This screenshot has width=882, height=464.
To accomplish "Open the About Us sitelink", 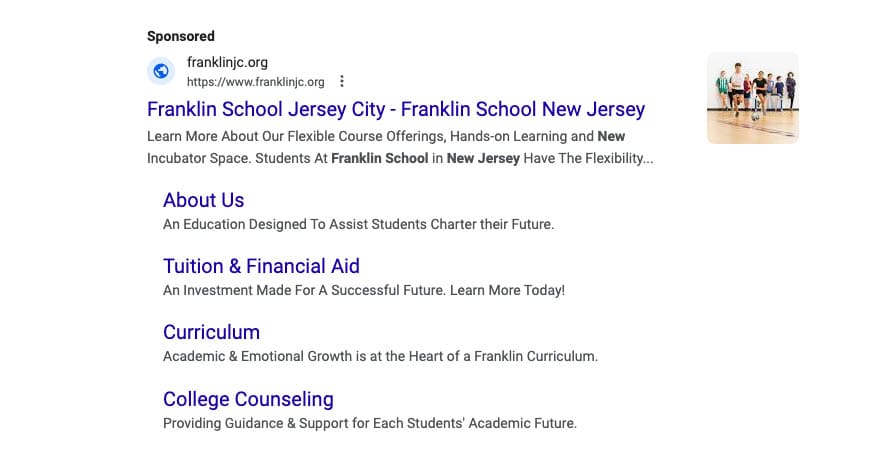I will click(x=203, y=200).
